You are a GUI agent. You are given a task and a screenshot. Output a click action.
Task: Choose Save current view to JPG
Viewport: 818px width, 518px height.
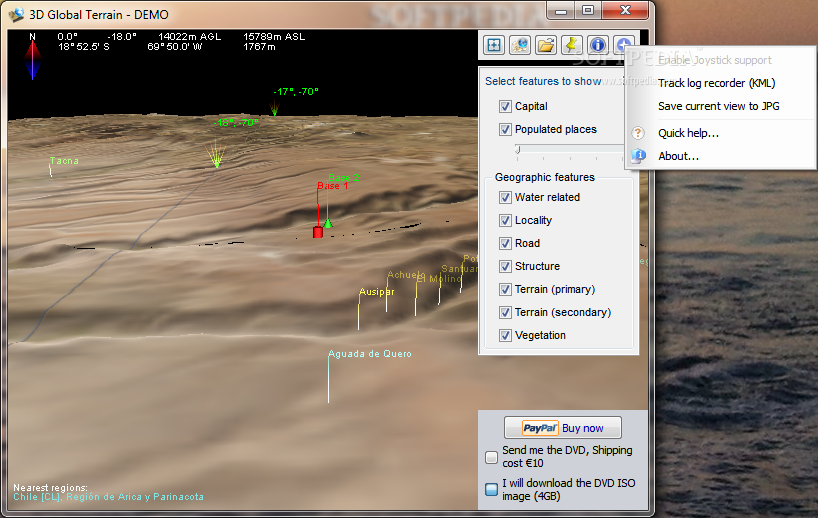(x=720, y=106)
